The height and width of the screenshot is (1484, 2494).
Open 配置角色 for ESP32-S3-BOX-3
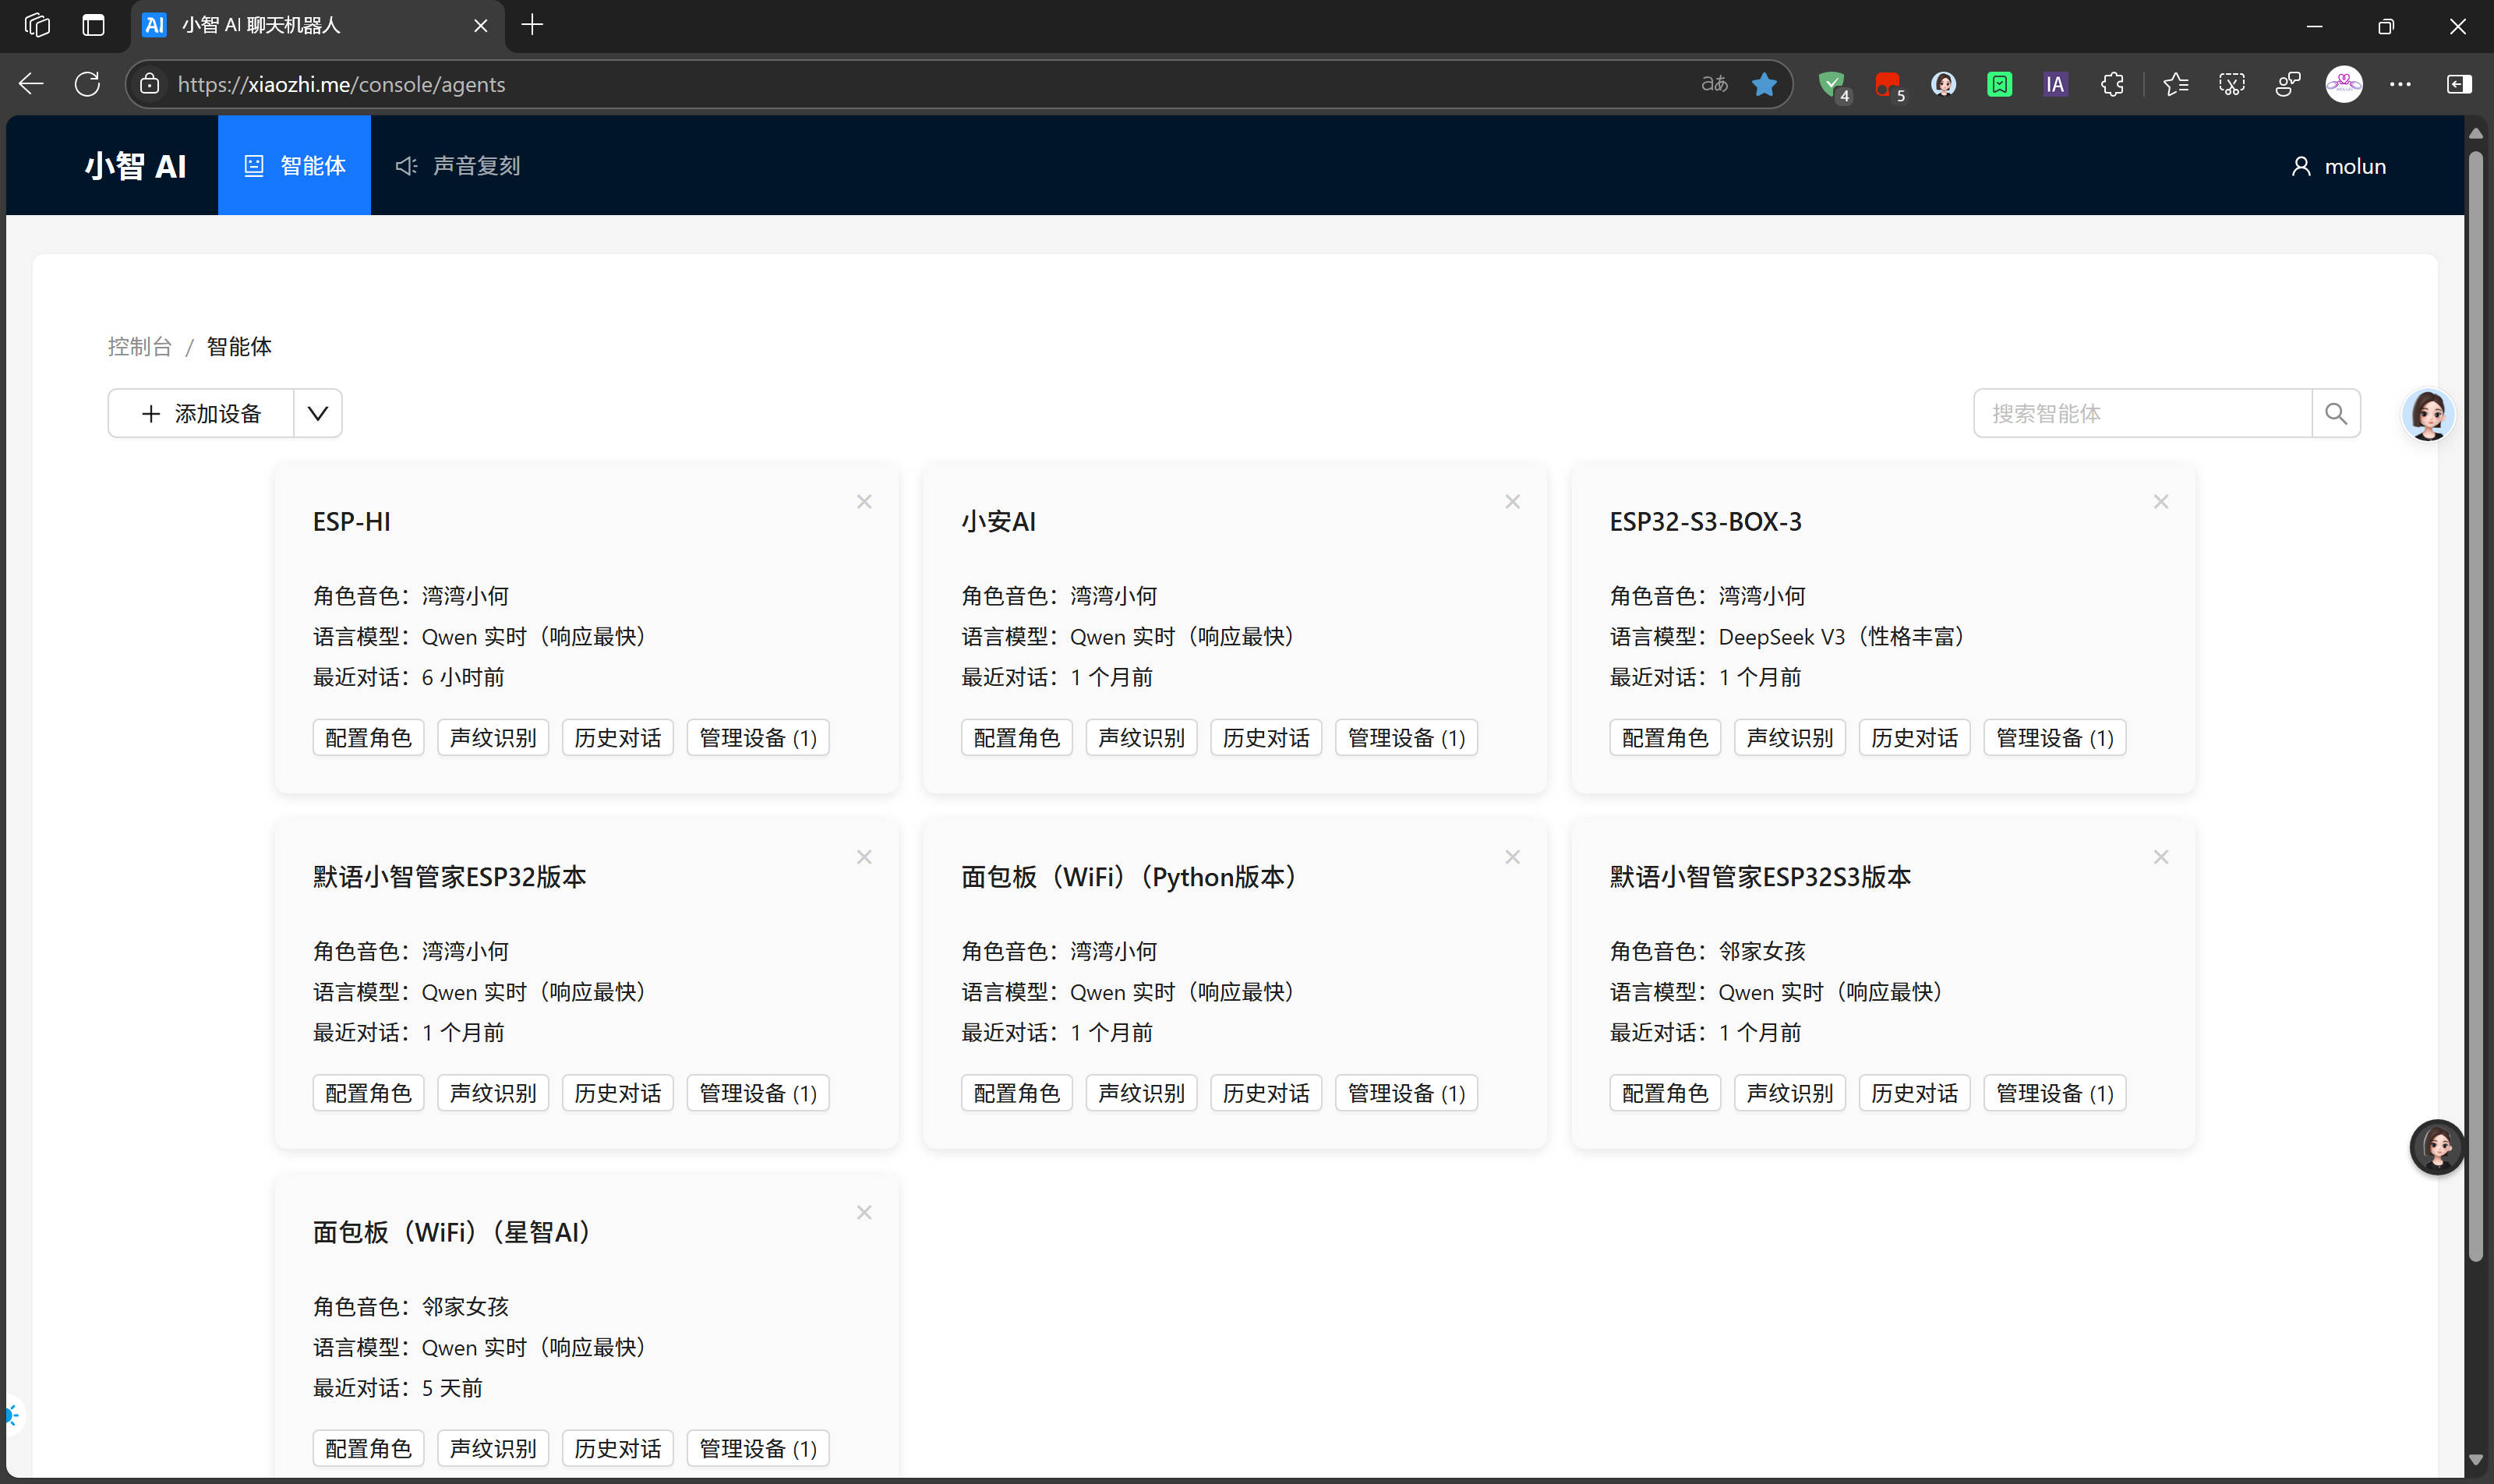point(1665,738)
